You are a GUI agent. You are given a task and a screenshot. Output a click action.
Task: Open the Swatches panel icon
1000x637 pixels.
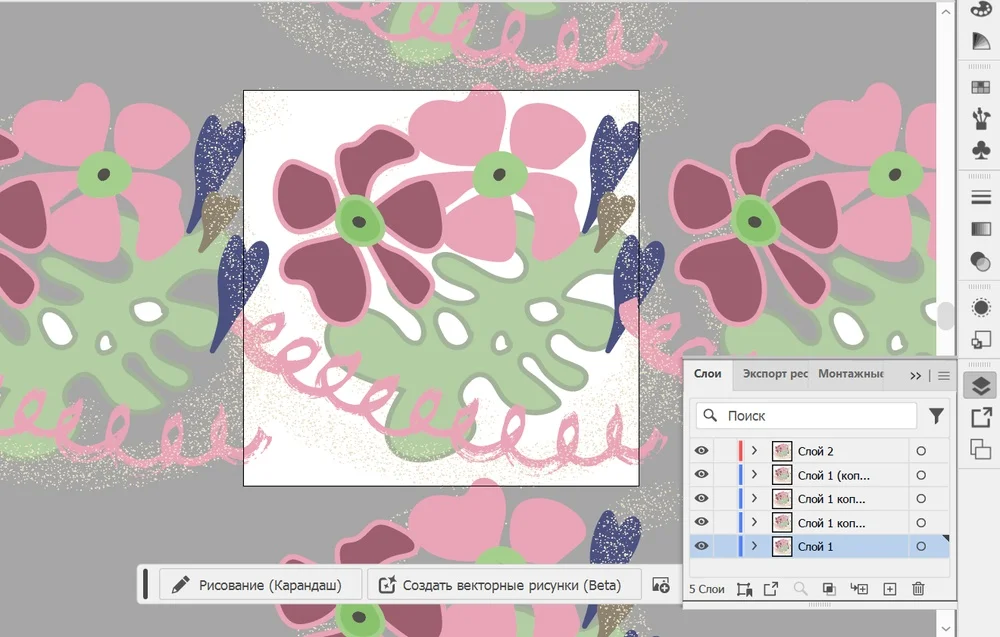click(x=980, y=87)
